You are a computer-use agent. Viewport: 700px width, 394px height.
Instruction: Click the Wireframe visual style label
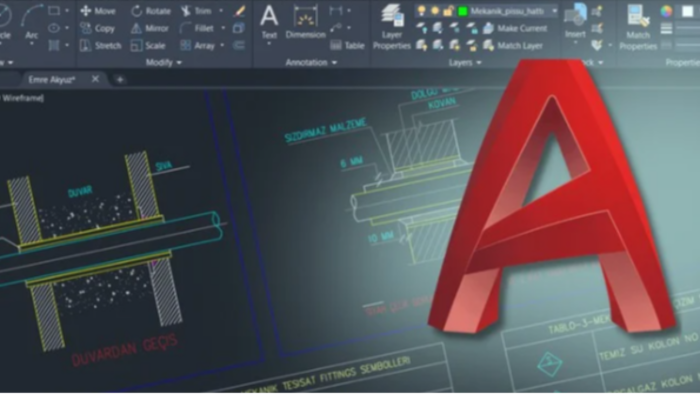pos(22,98)
